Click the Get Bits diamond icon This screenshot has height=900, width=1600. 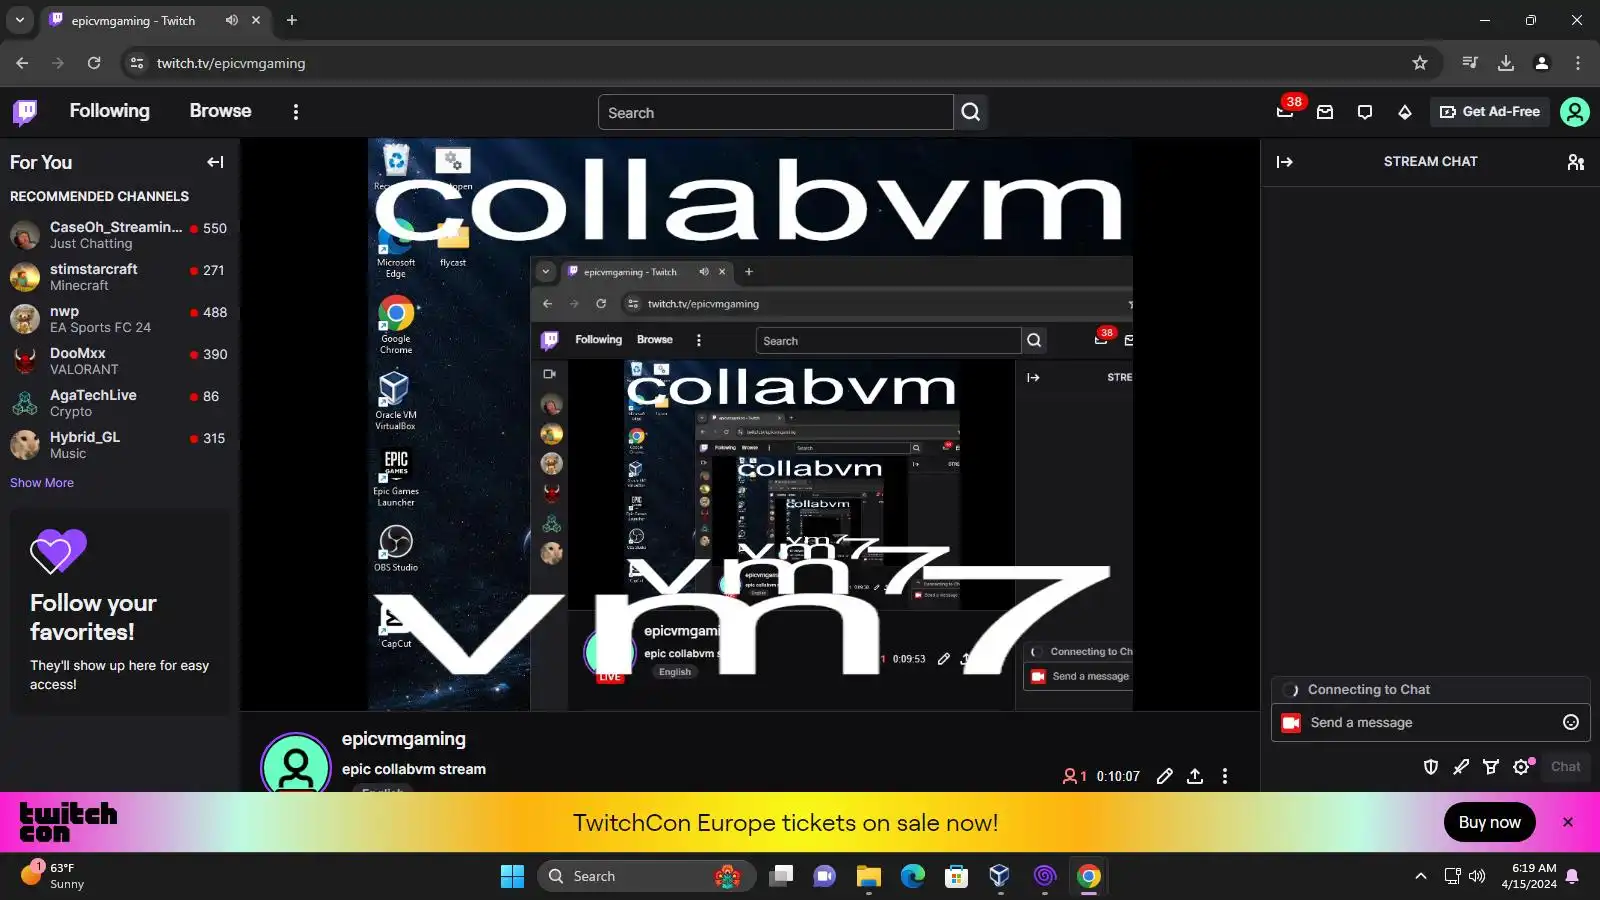click(1405, 112)
